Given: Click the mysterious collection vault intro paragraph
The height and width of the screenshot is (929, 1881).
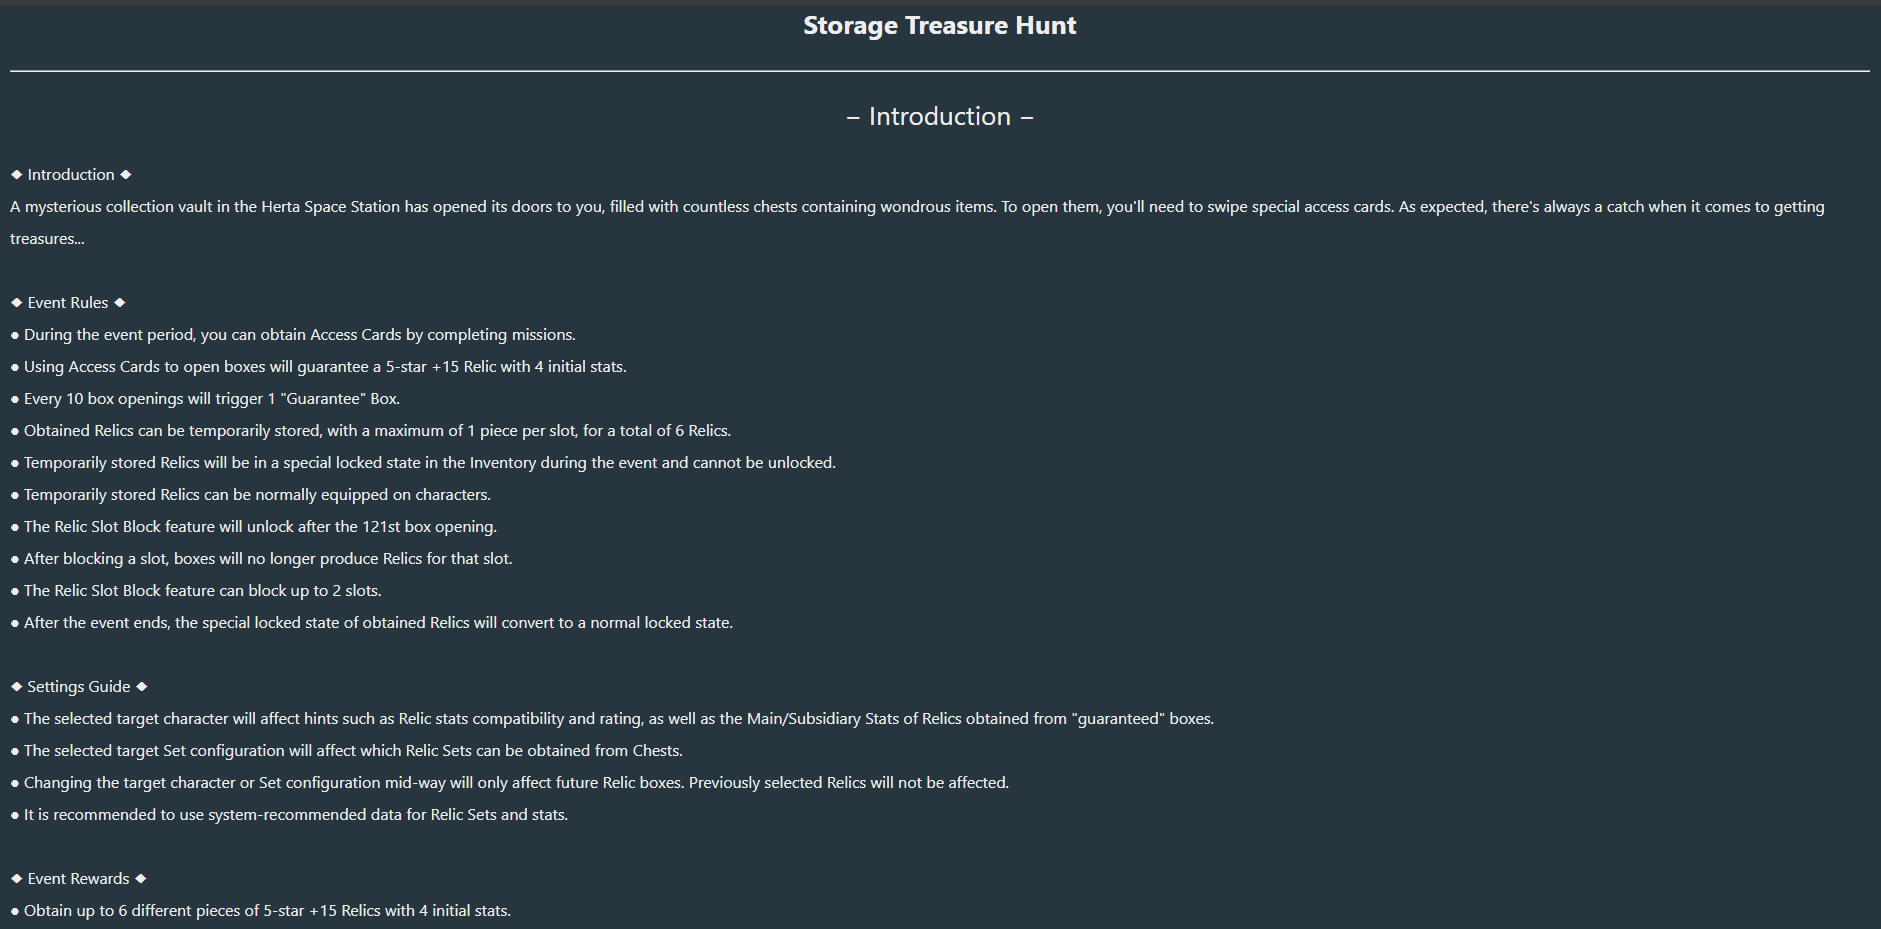Looking at the screenshot, I should (916, 207).
